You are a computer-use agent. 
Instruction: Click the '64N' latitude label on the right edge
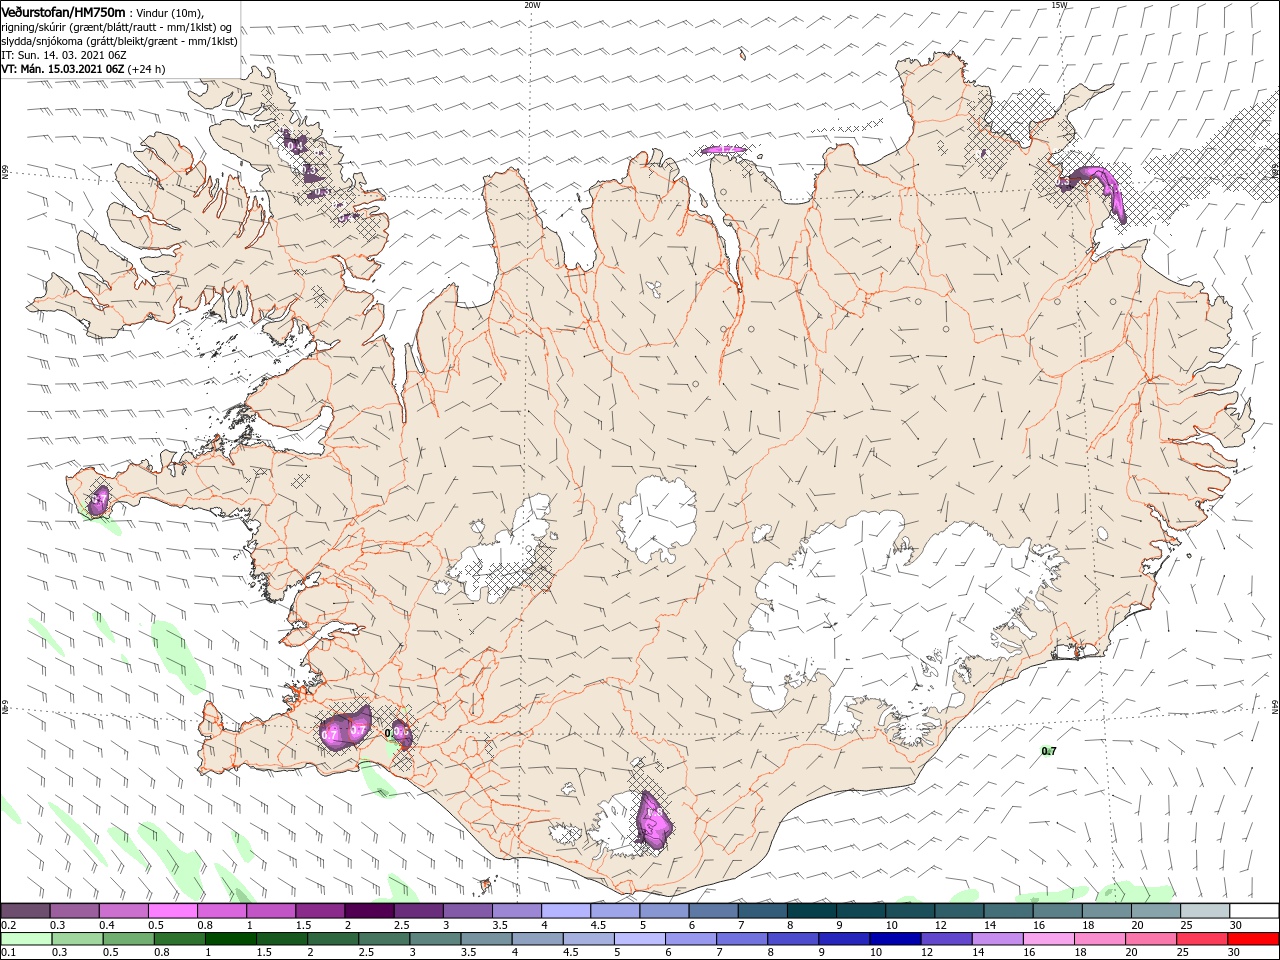(1275, 707)
